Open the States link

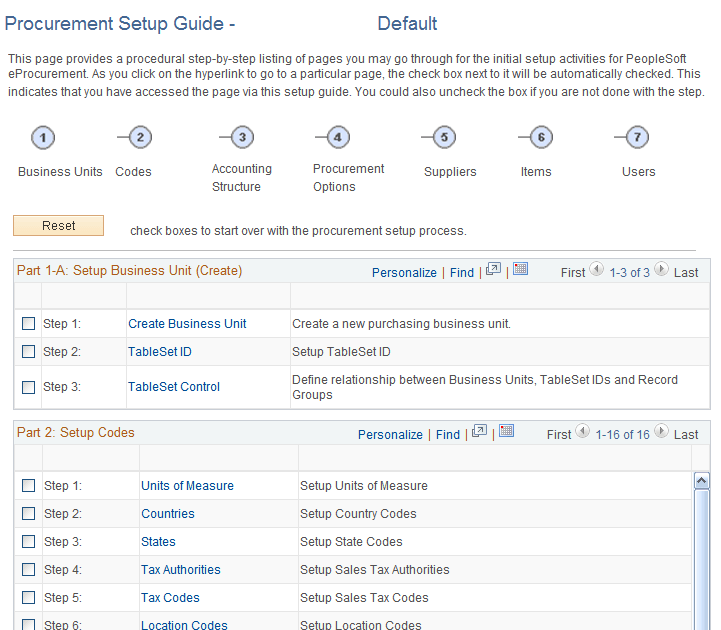pyautogui.click(x=158, y=542)
